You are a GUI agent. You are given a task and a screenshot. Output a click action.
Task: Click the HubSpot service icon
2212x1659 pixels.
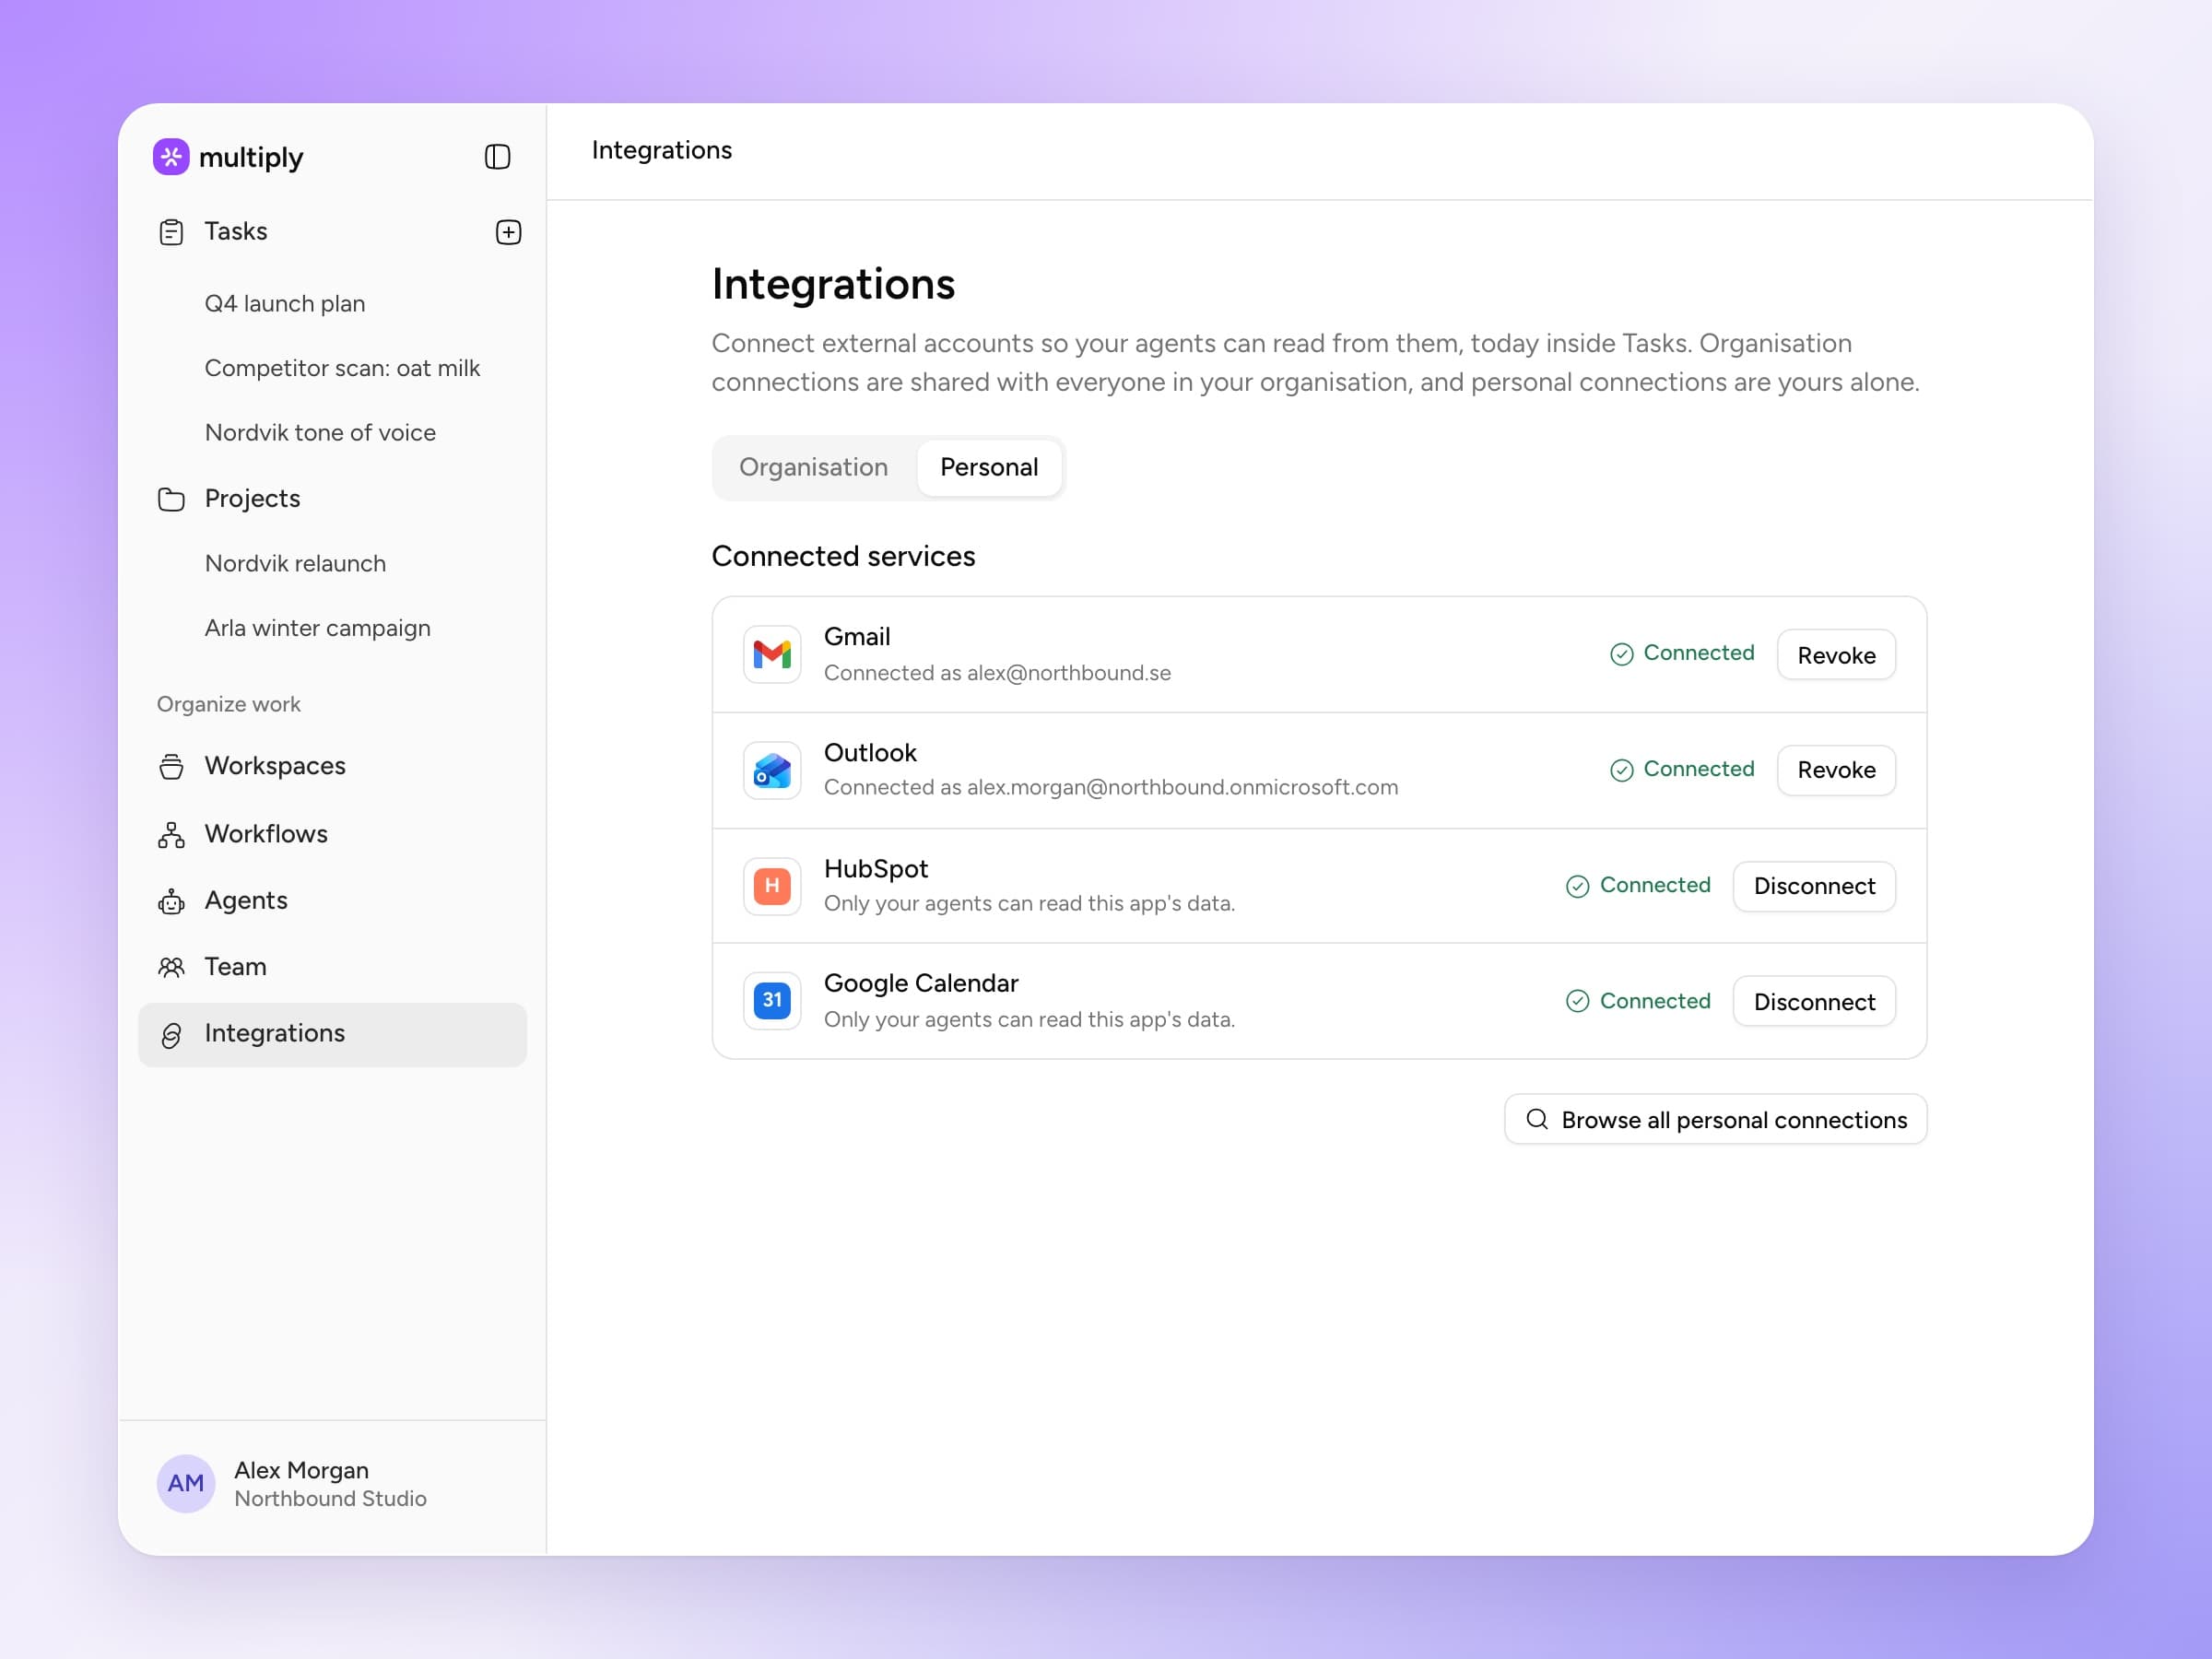[x=772, y=886]
